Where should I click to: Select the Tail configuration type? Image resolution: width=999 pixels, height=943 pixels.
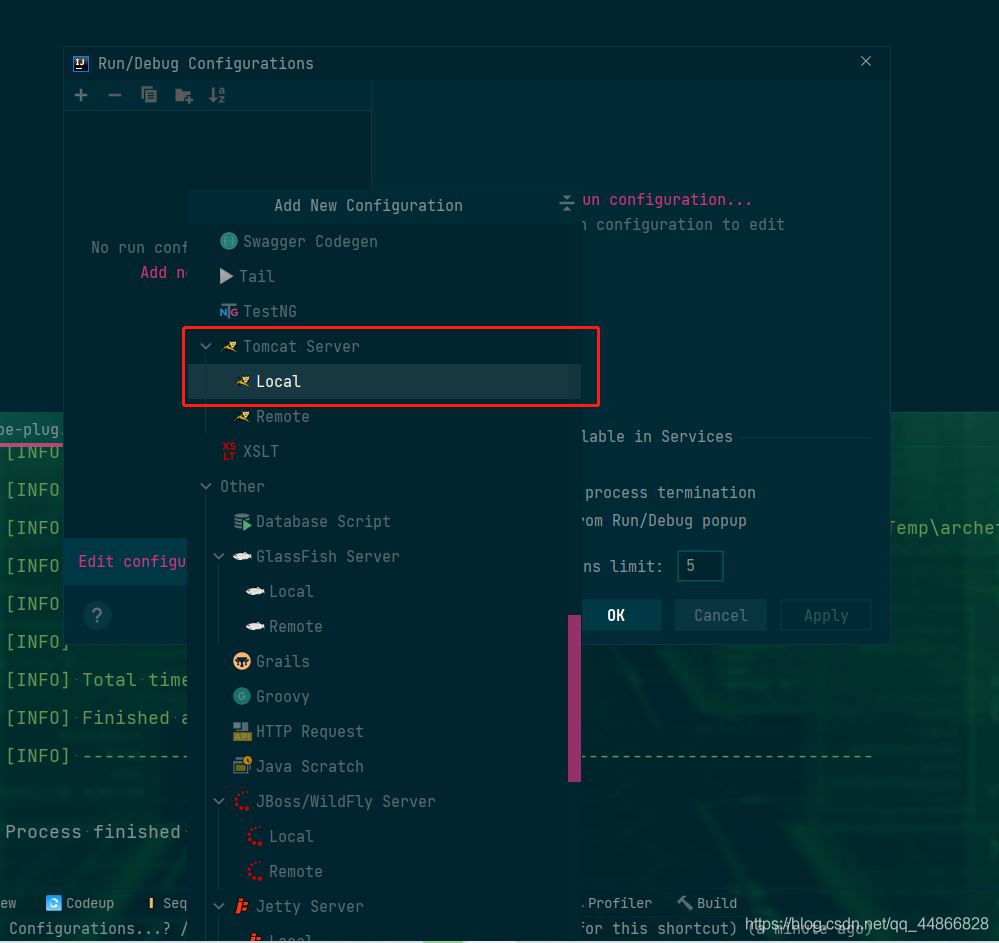pos(384,277)
